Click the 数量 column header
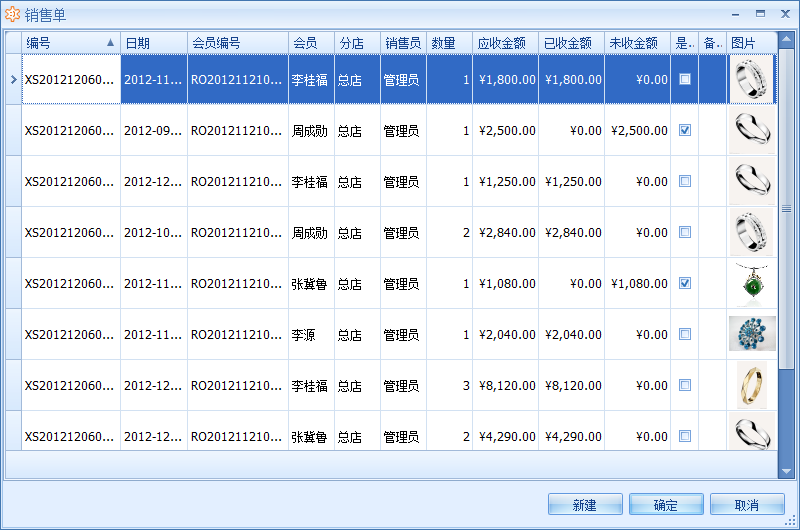Image resolution: width=800 pixels, height=530 pixels. point(449,43)
